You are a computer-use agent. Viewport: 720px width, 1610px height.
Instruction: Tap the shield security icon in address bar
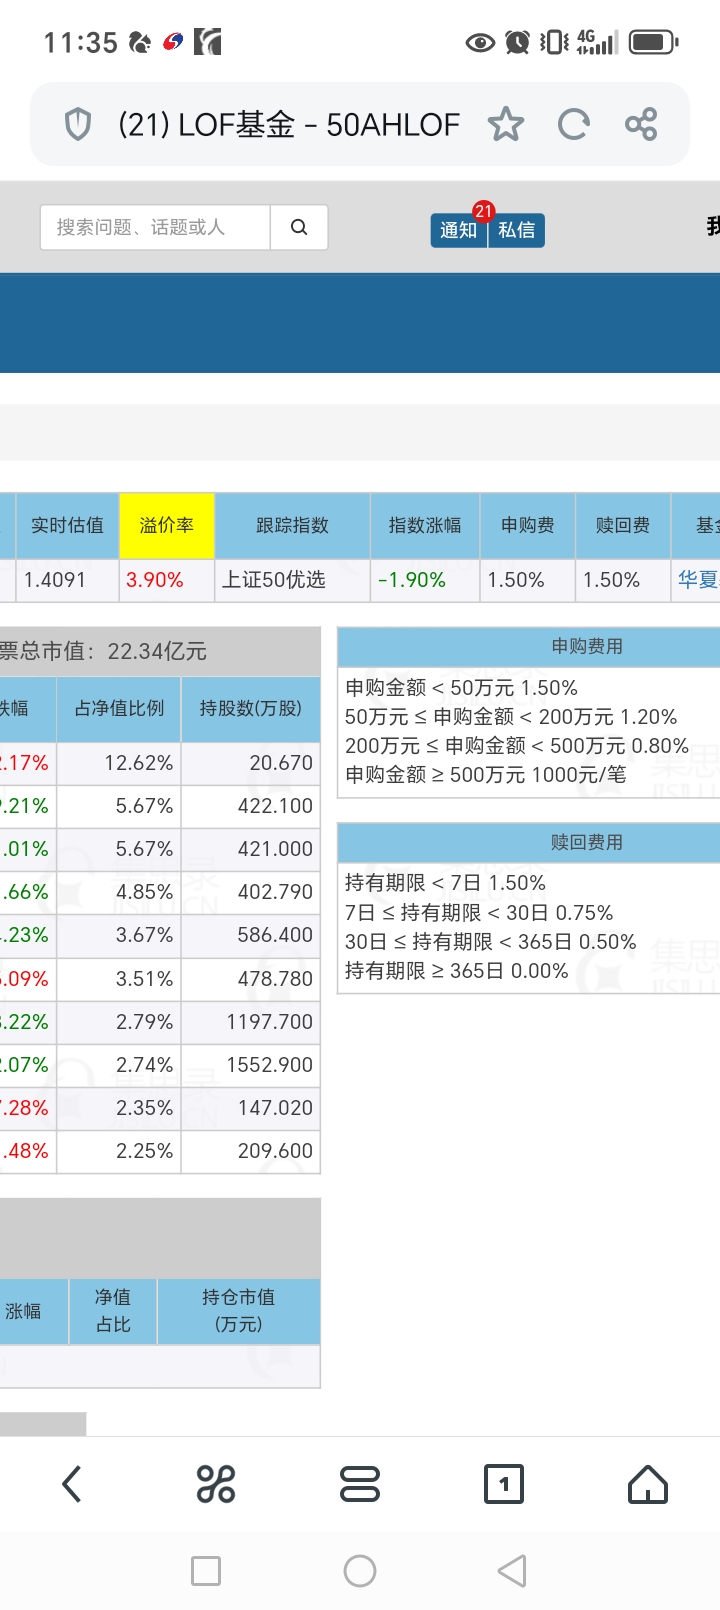click(x=78, y=125)
